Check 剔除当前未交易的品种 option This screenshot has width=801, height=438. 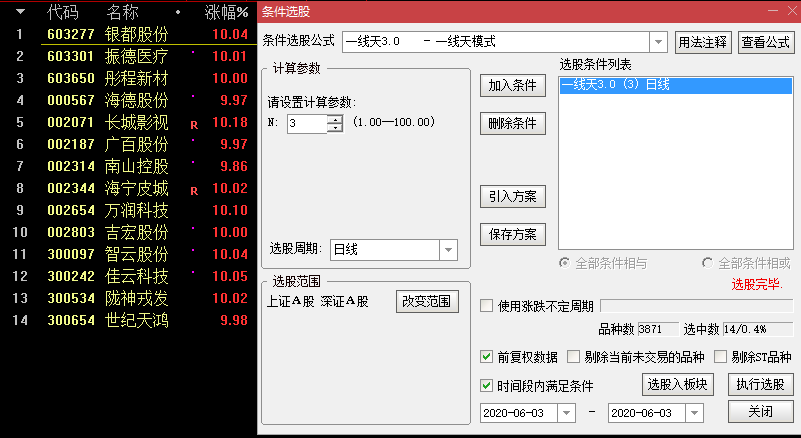pos(574,356)
